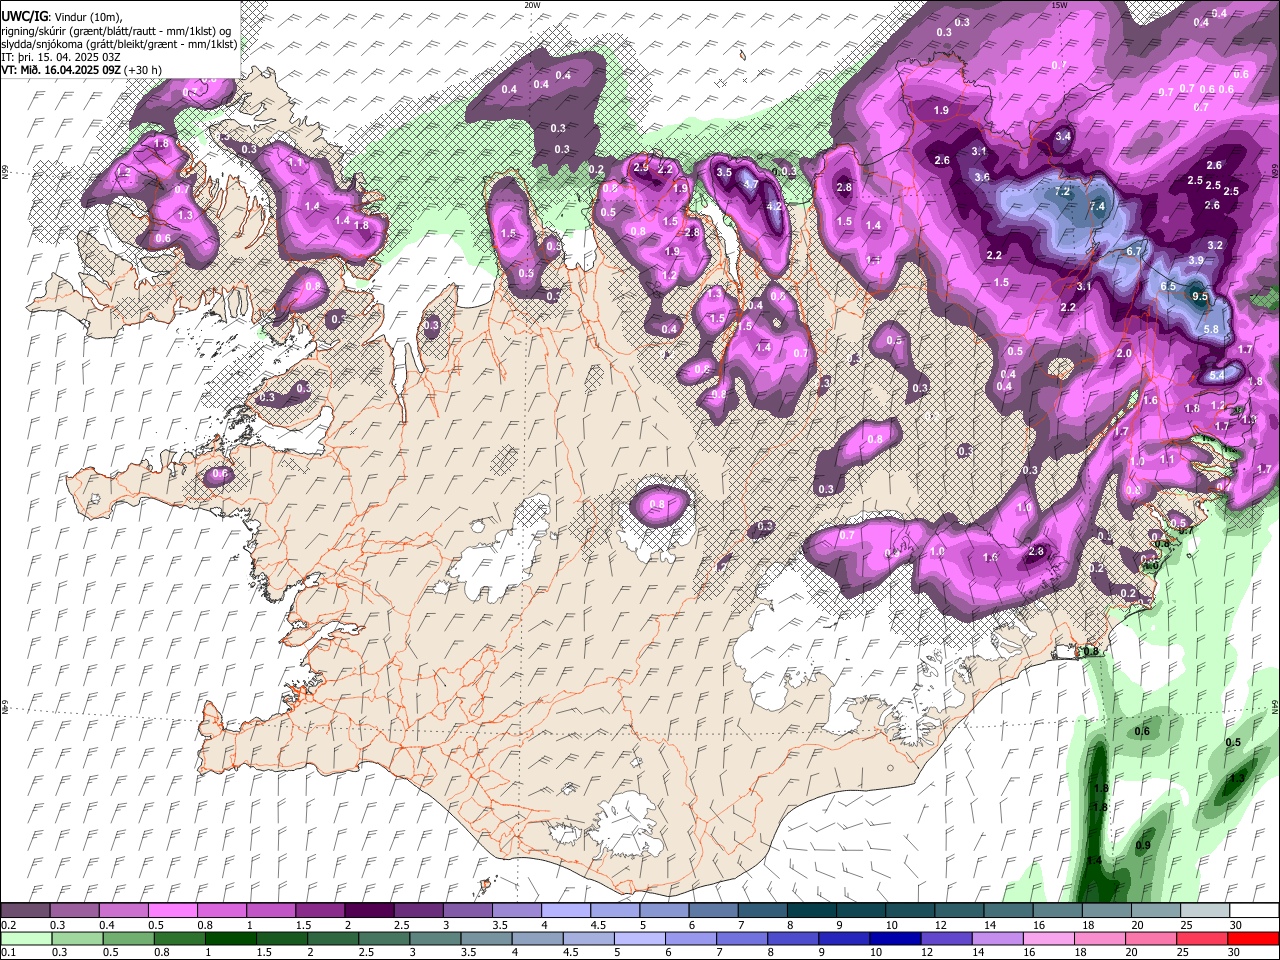Click the 6.5 value on the map

point(1168,286)
